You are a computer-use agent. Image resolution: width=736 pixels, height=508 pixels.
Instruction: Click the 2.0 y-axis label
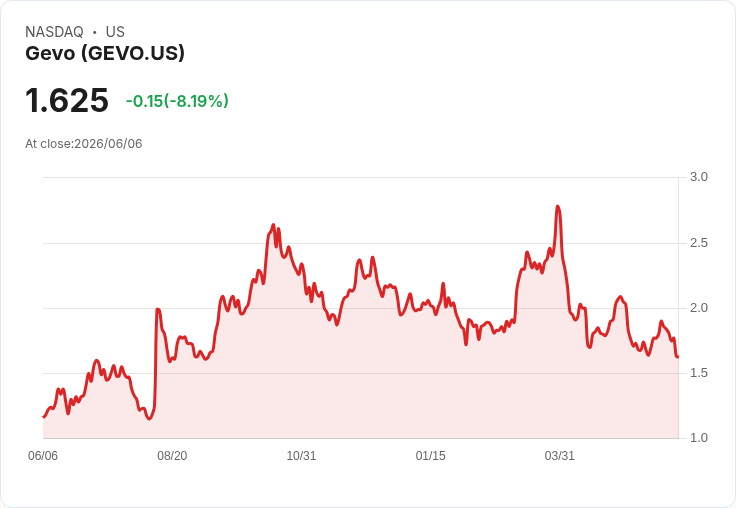point(698,308)
